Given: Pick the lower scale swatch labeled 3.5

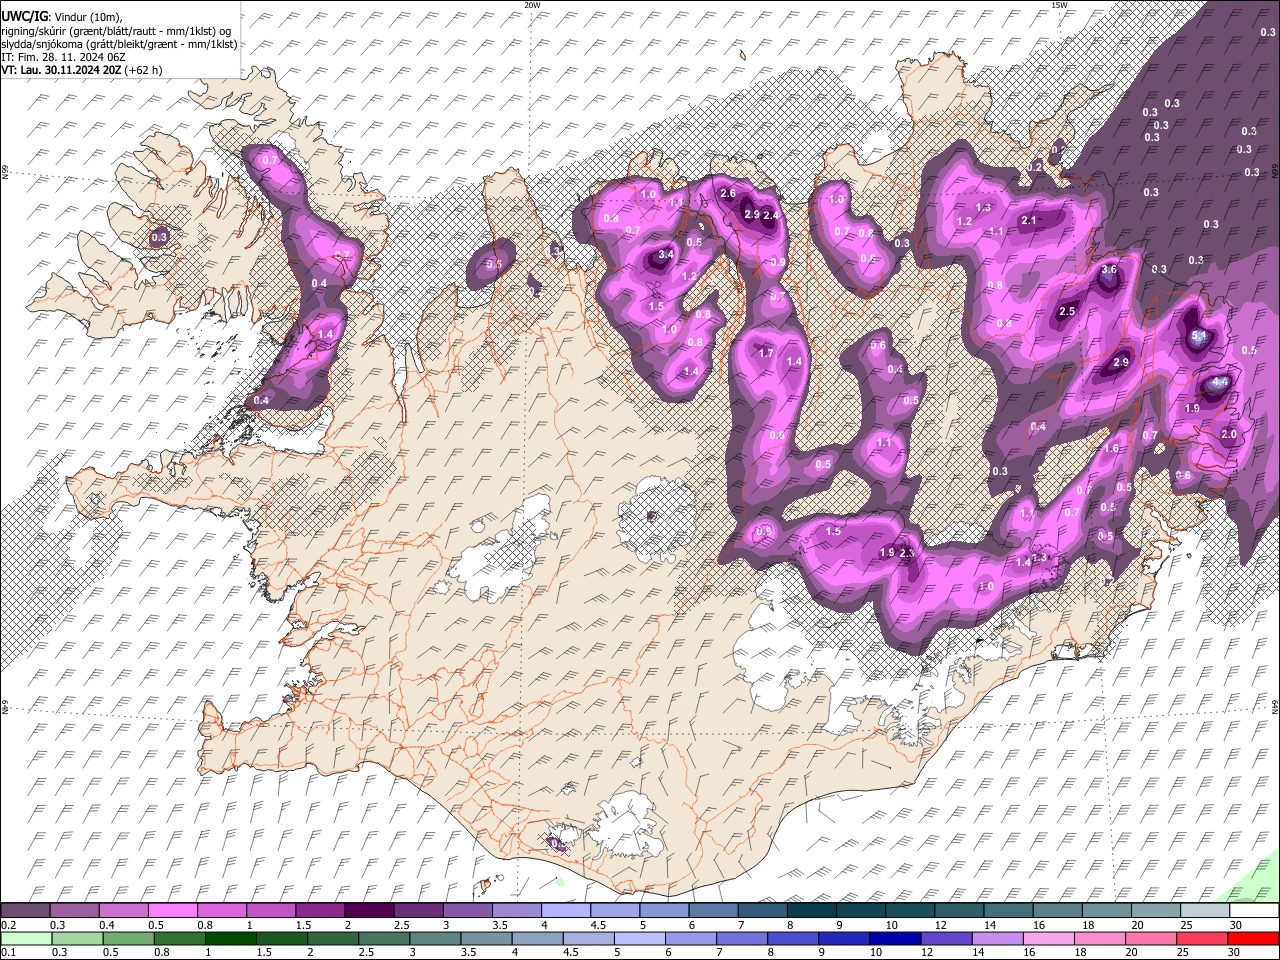Looking at the screenshot, I should 486,938.
